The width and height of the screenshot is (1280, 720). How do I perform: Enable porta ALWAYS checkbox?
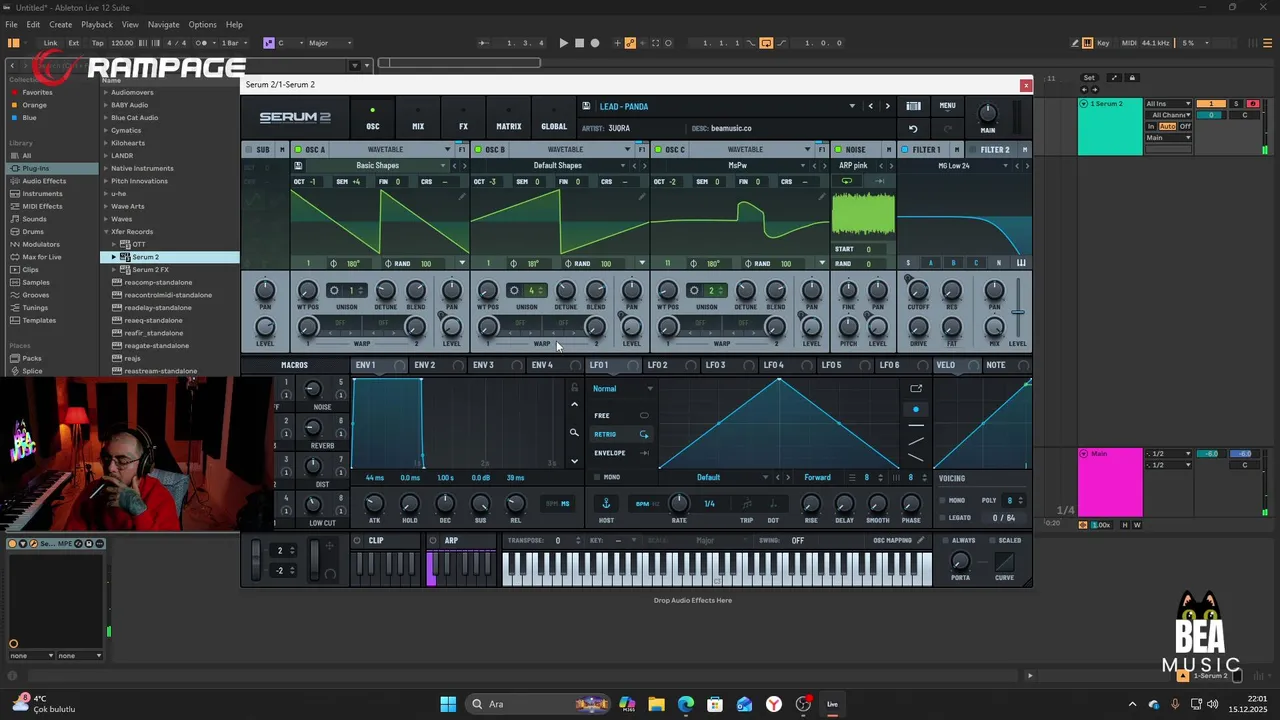pyautogui.click(x=945, y=540)
